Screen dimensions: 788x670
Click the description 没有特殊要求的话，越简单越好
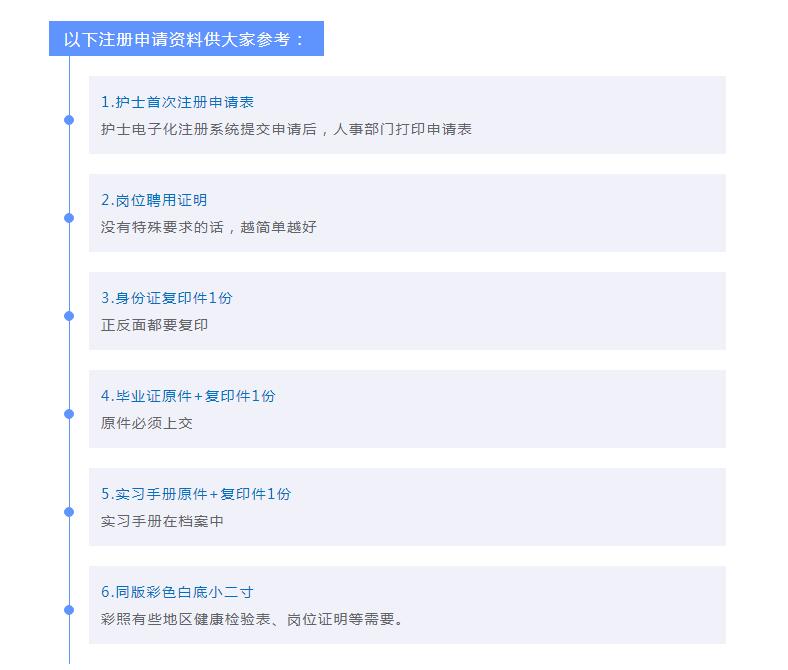[209, 227]
